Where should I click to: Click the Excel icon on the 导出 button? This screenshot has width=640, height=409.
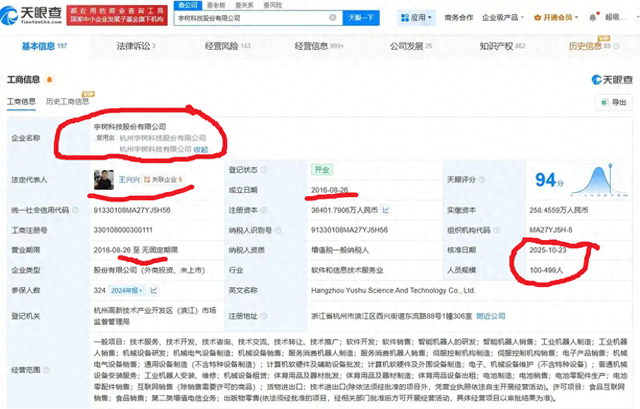(x=605, y=102)
